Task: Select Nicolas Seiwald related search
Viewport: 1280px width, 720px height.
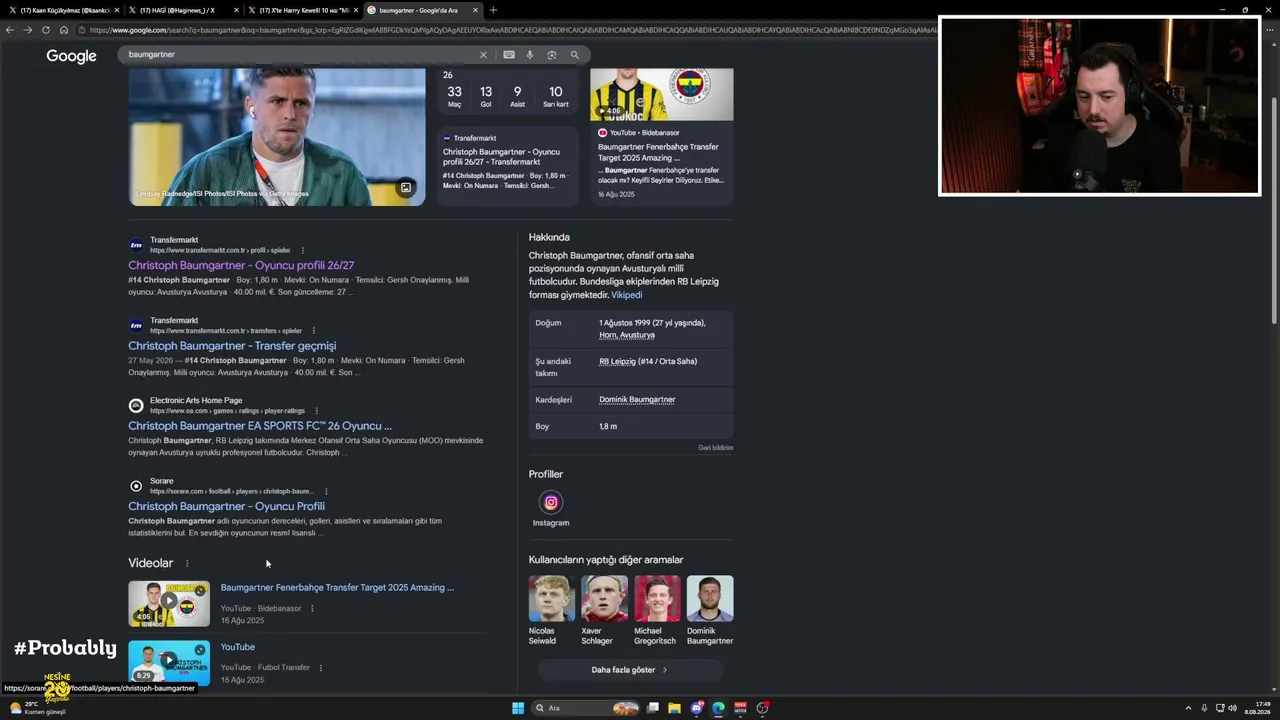Action: click(x=551, y=611)
